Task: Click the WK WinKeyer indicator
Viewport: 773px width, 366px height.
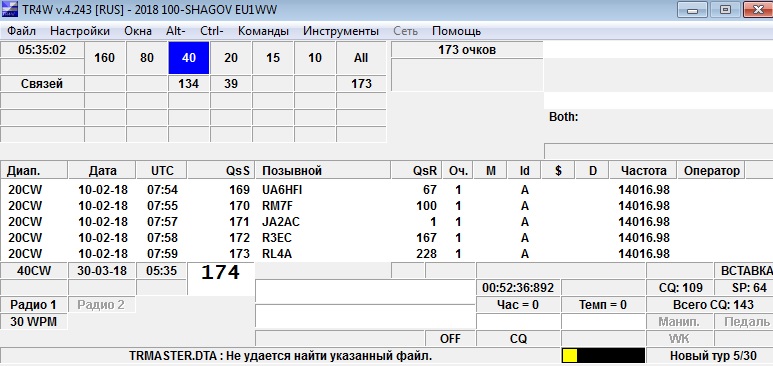Action: [680, 339]
